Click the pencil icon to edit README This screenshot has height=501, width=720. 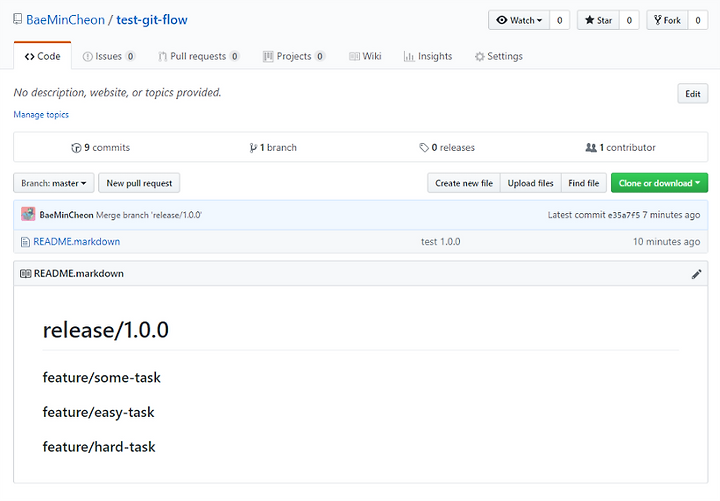[x=696, y=274]
